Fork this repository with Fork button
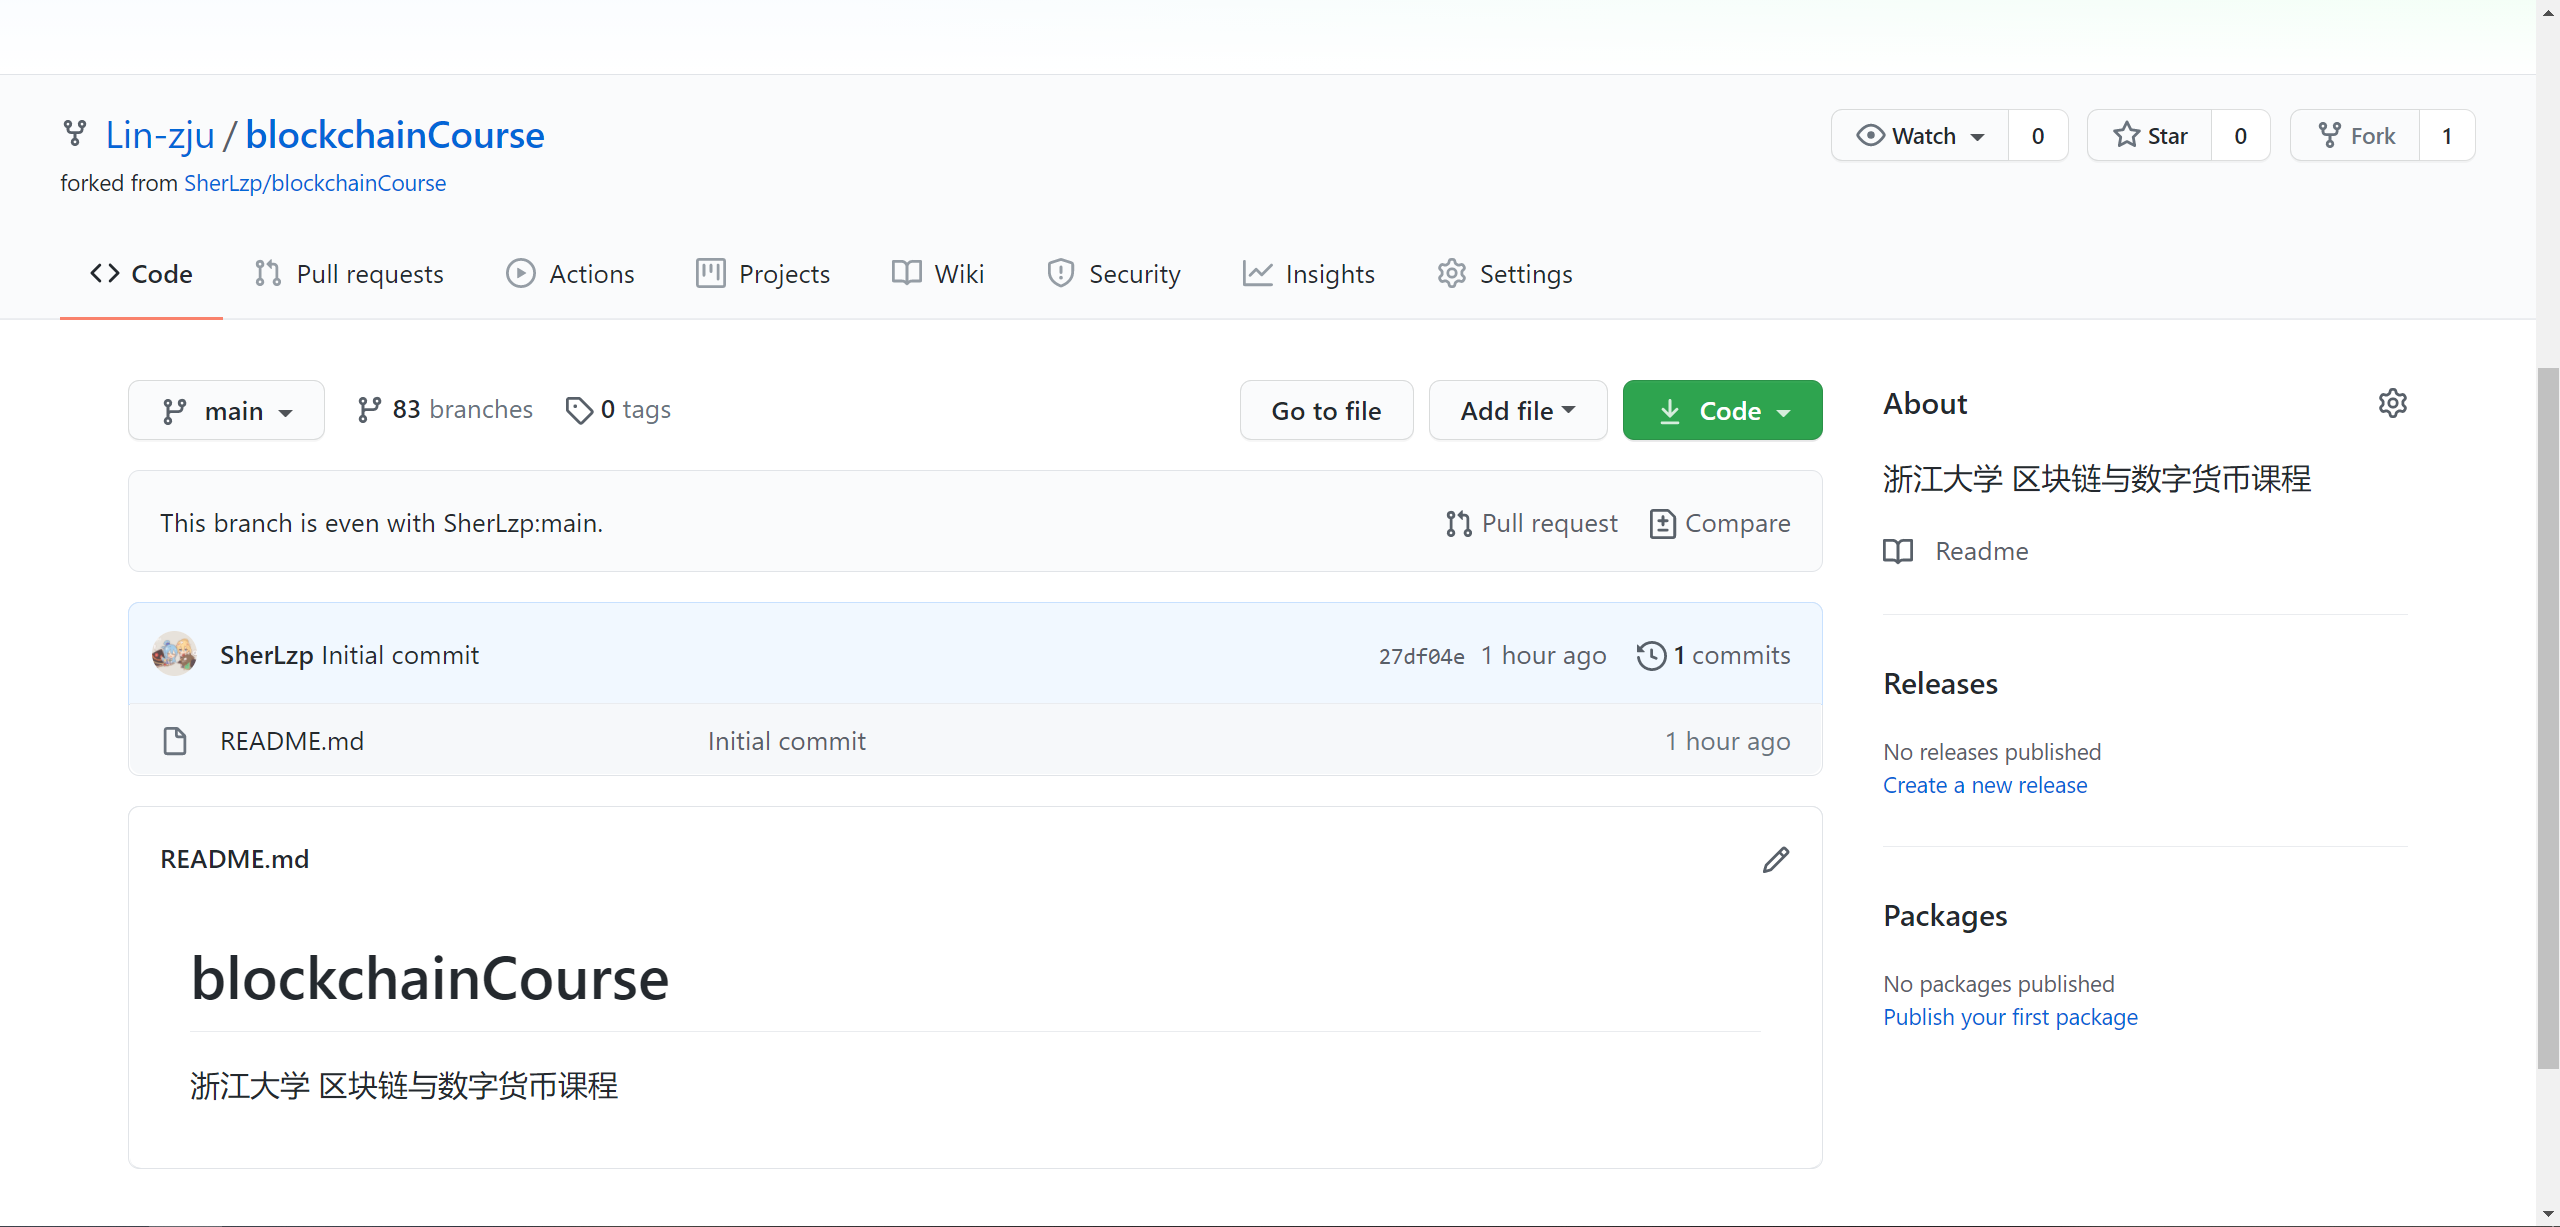This screenshot has height=1227, width=2560. point(2357,136)
